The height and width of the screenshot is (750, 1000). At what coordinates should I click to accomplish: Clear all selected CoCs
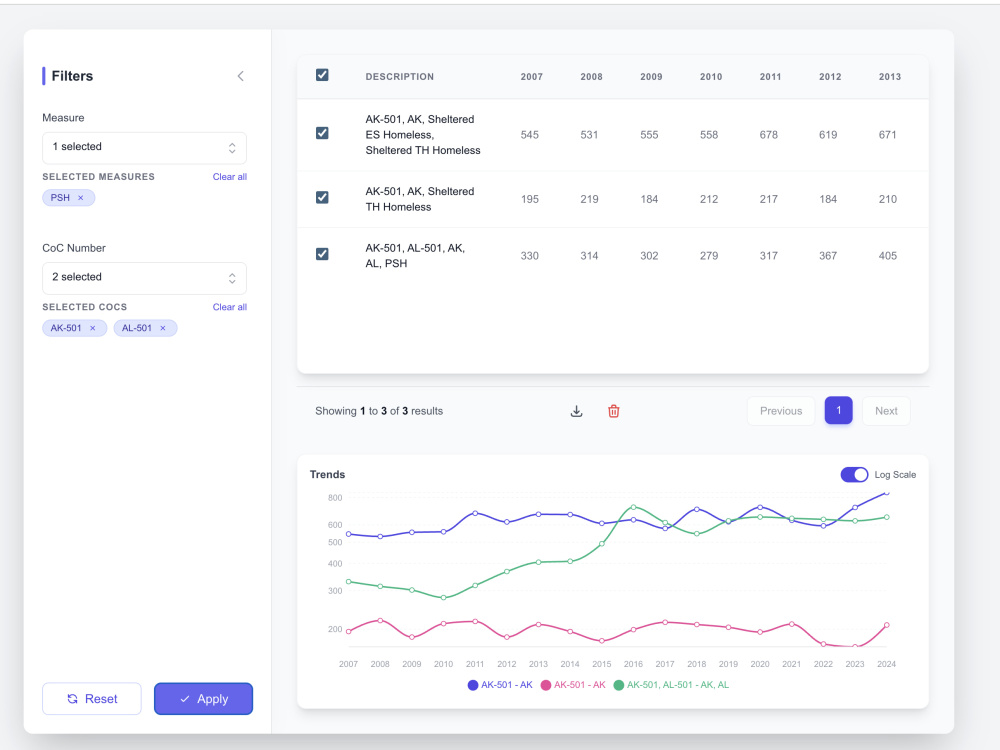point(230,307)
